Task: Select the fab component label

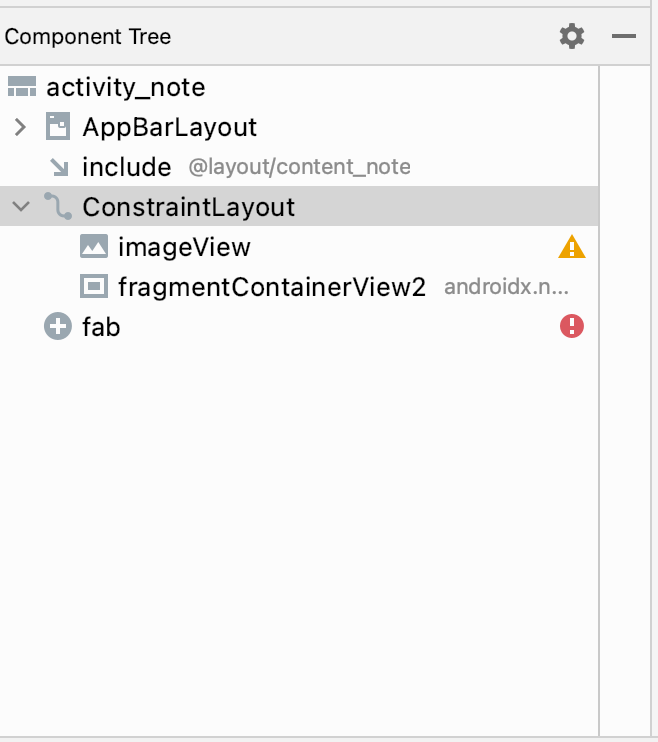Action: [x=101, y=326]
